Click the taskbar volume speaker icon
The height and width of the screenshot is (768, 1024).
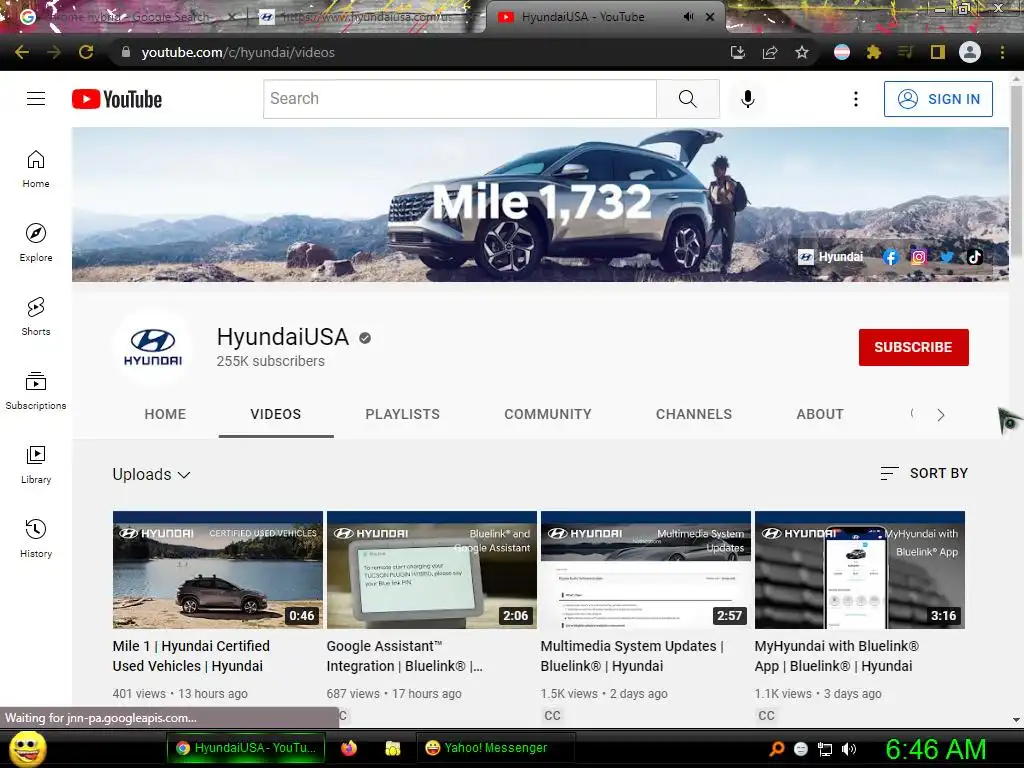coord(849,749)
